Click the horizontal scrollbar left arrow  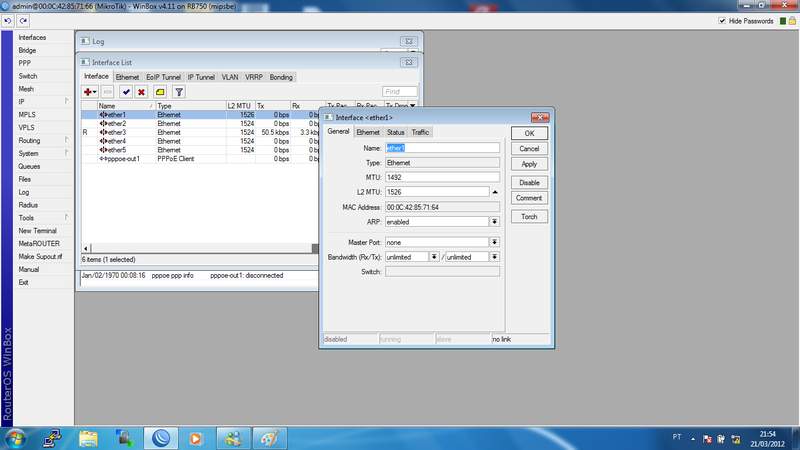click(x=86, y=248)
